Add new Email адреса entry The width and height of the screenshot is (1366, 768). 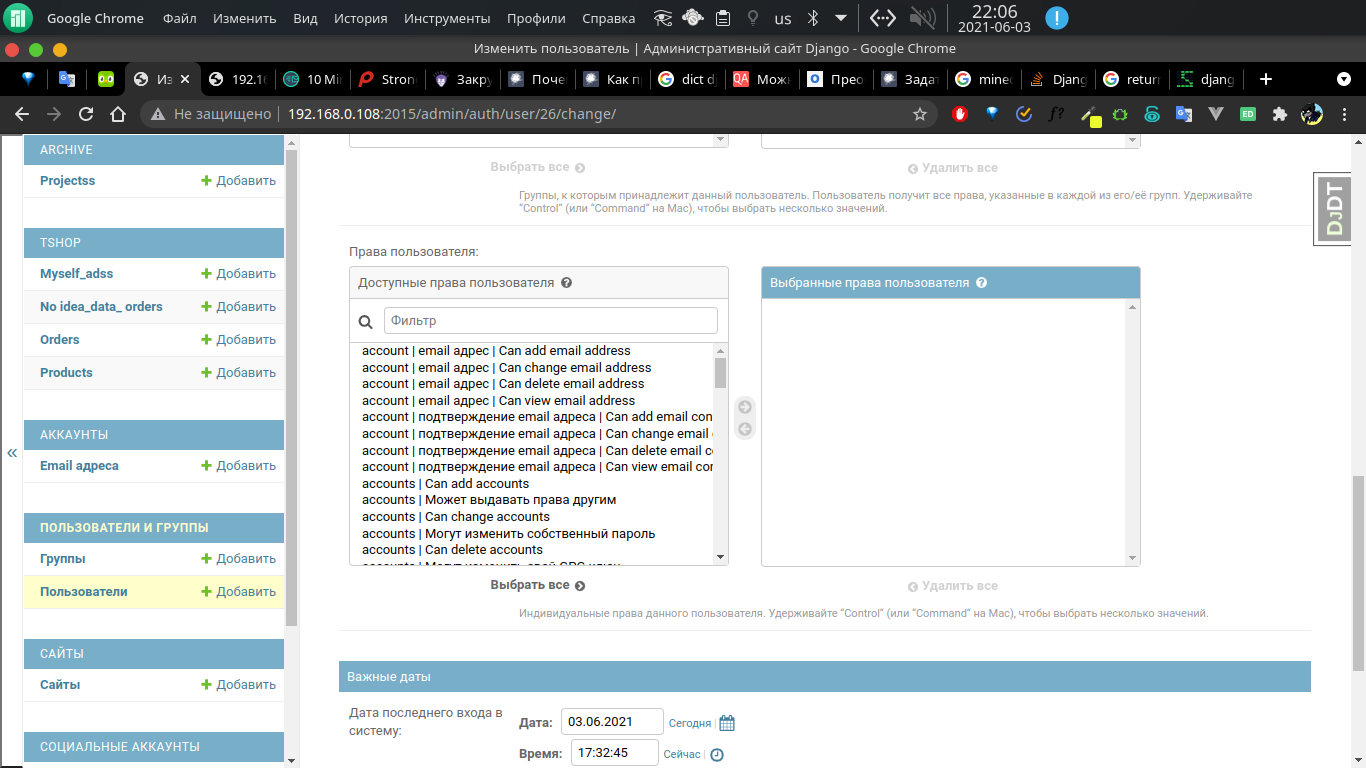pos(238,466)
